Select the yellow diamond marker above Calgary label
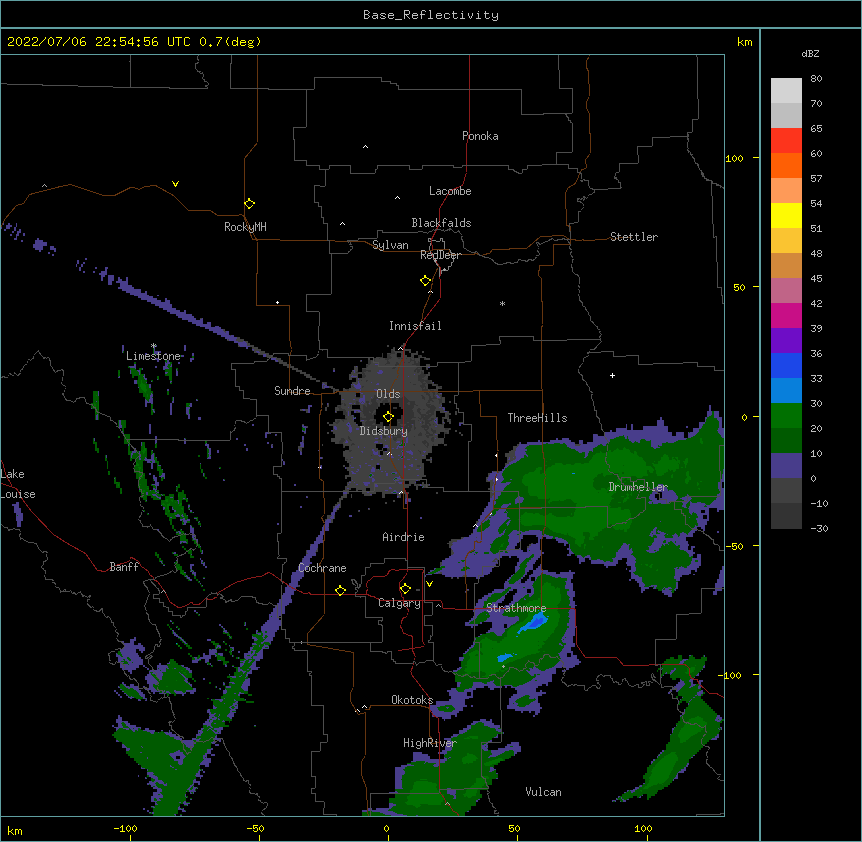862x842 pixels. pyautogui.click(x=405, y=589)
